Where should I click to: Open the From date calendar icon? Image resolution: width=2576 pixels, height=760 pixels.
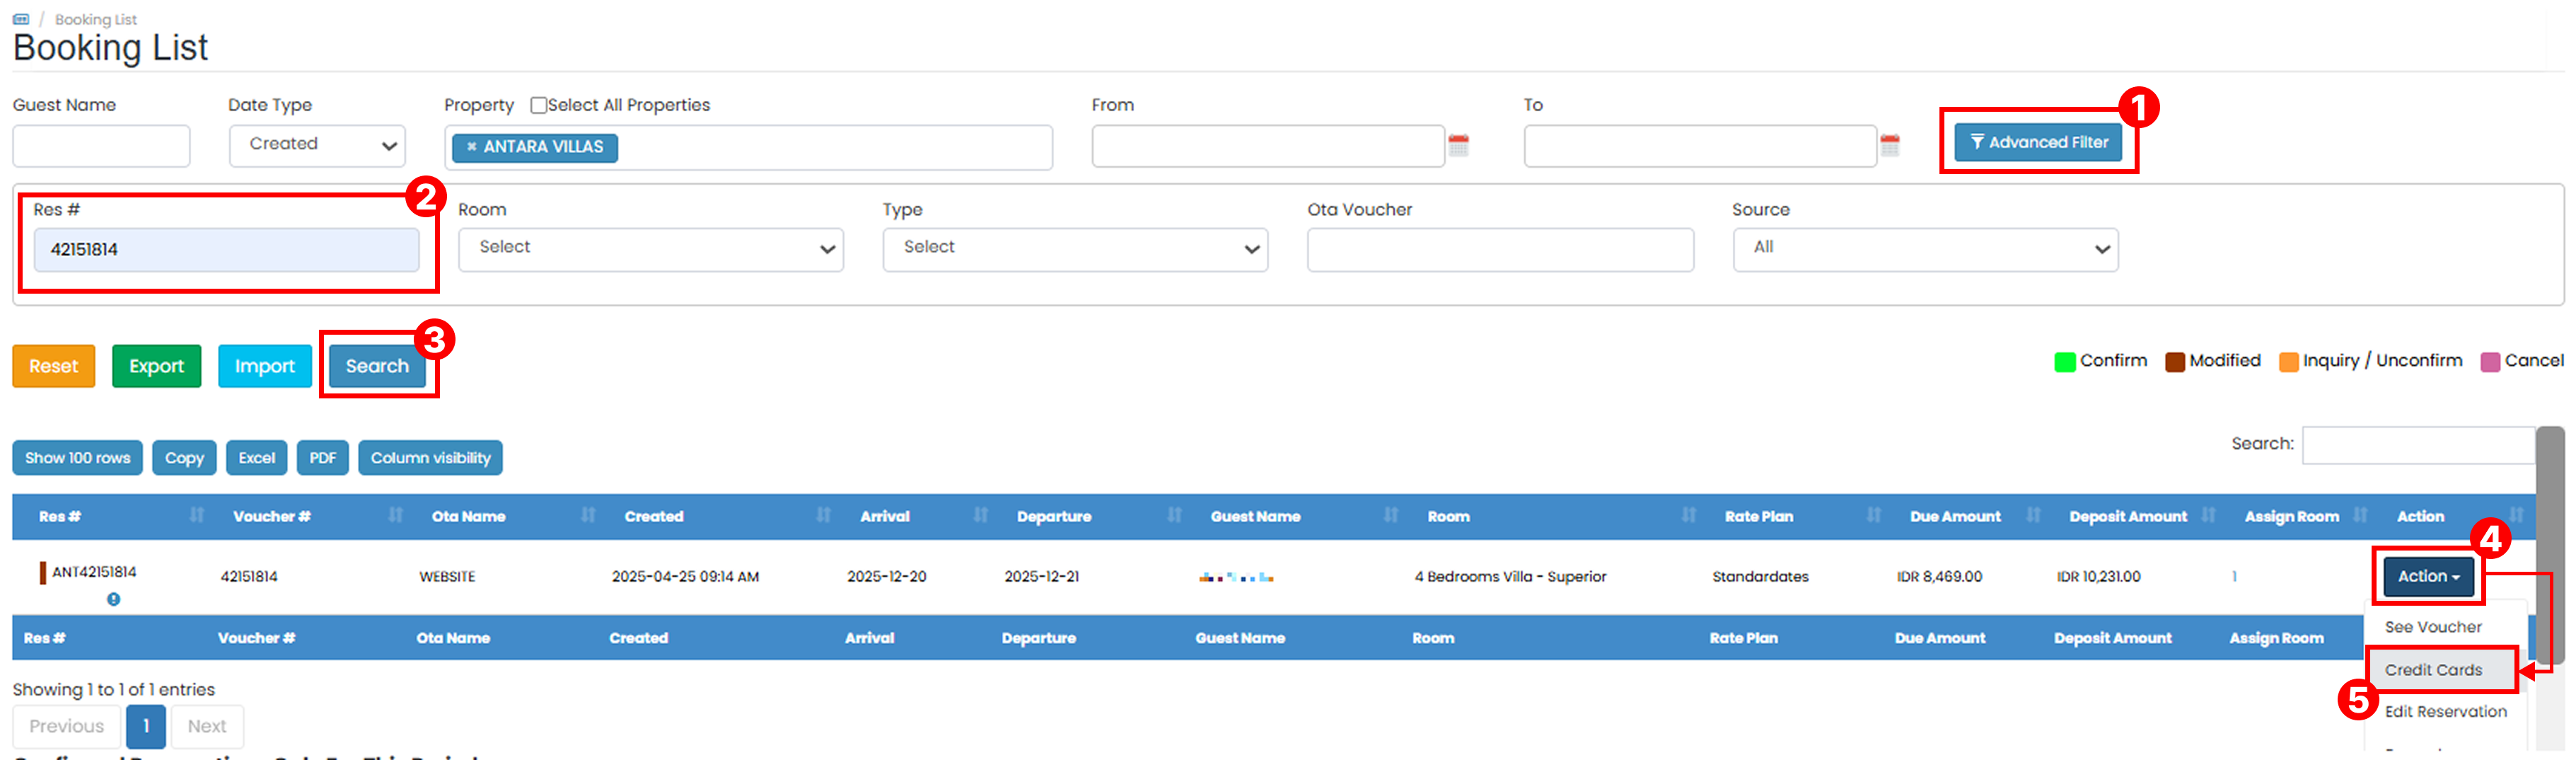pyautogui.click(x=1459, y=145)
